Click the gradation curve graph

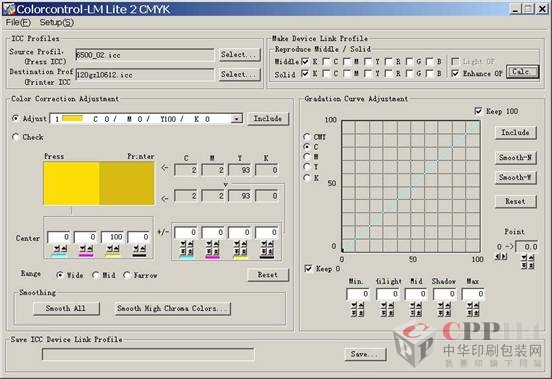coord(411,186)
